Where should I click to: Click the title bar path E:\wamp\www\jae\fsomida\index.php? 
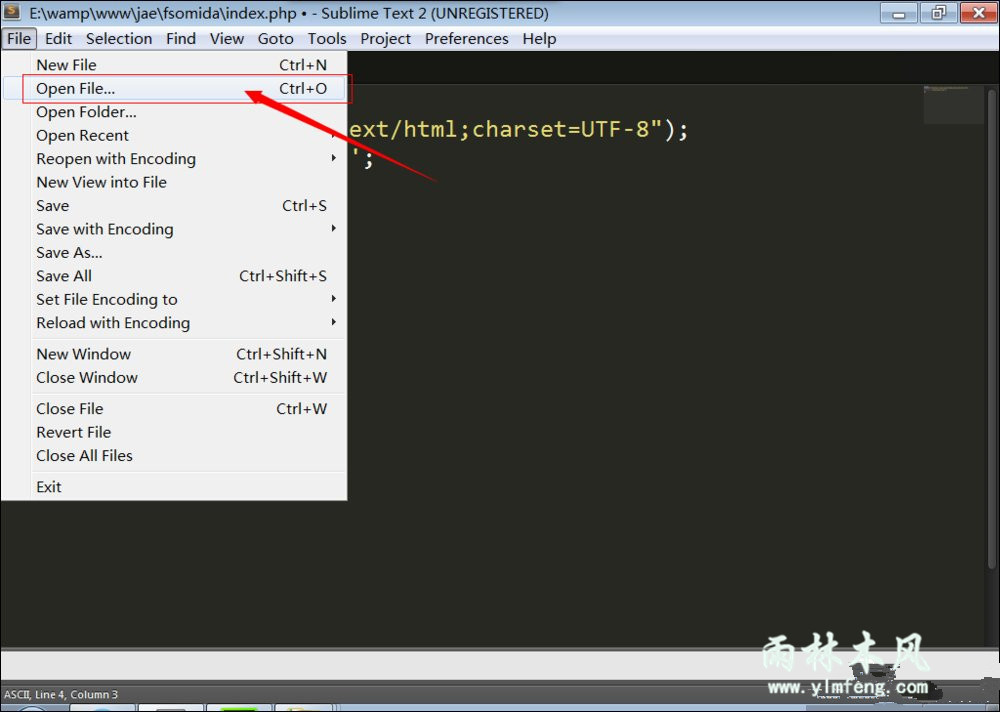click(x=163, y=13)
